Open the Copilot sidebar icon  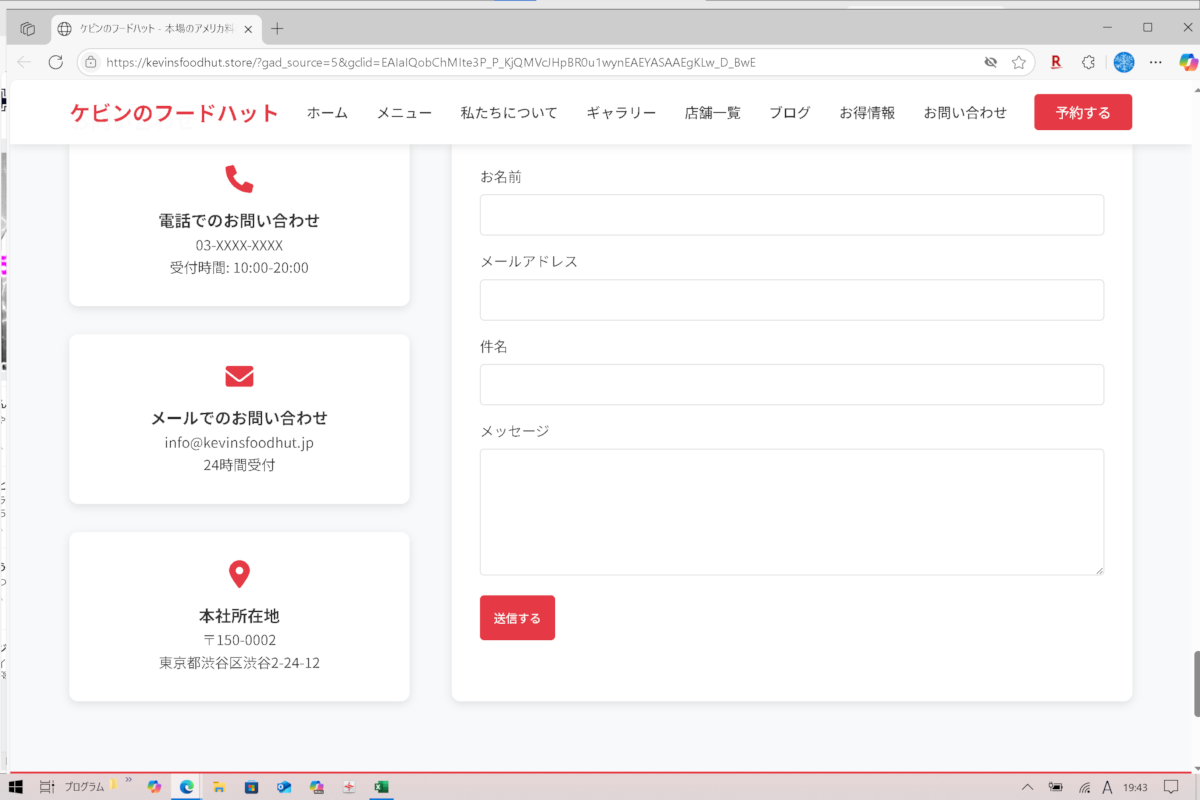(1188, 62)
